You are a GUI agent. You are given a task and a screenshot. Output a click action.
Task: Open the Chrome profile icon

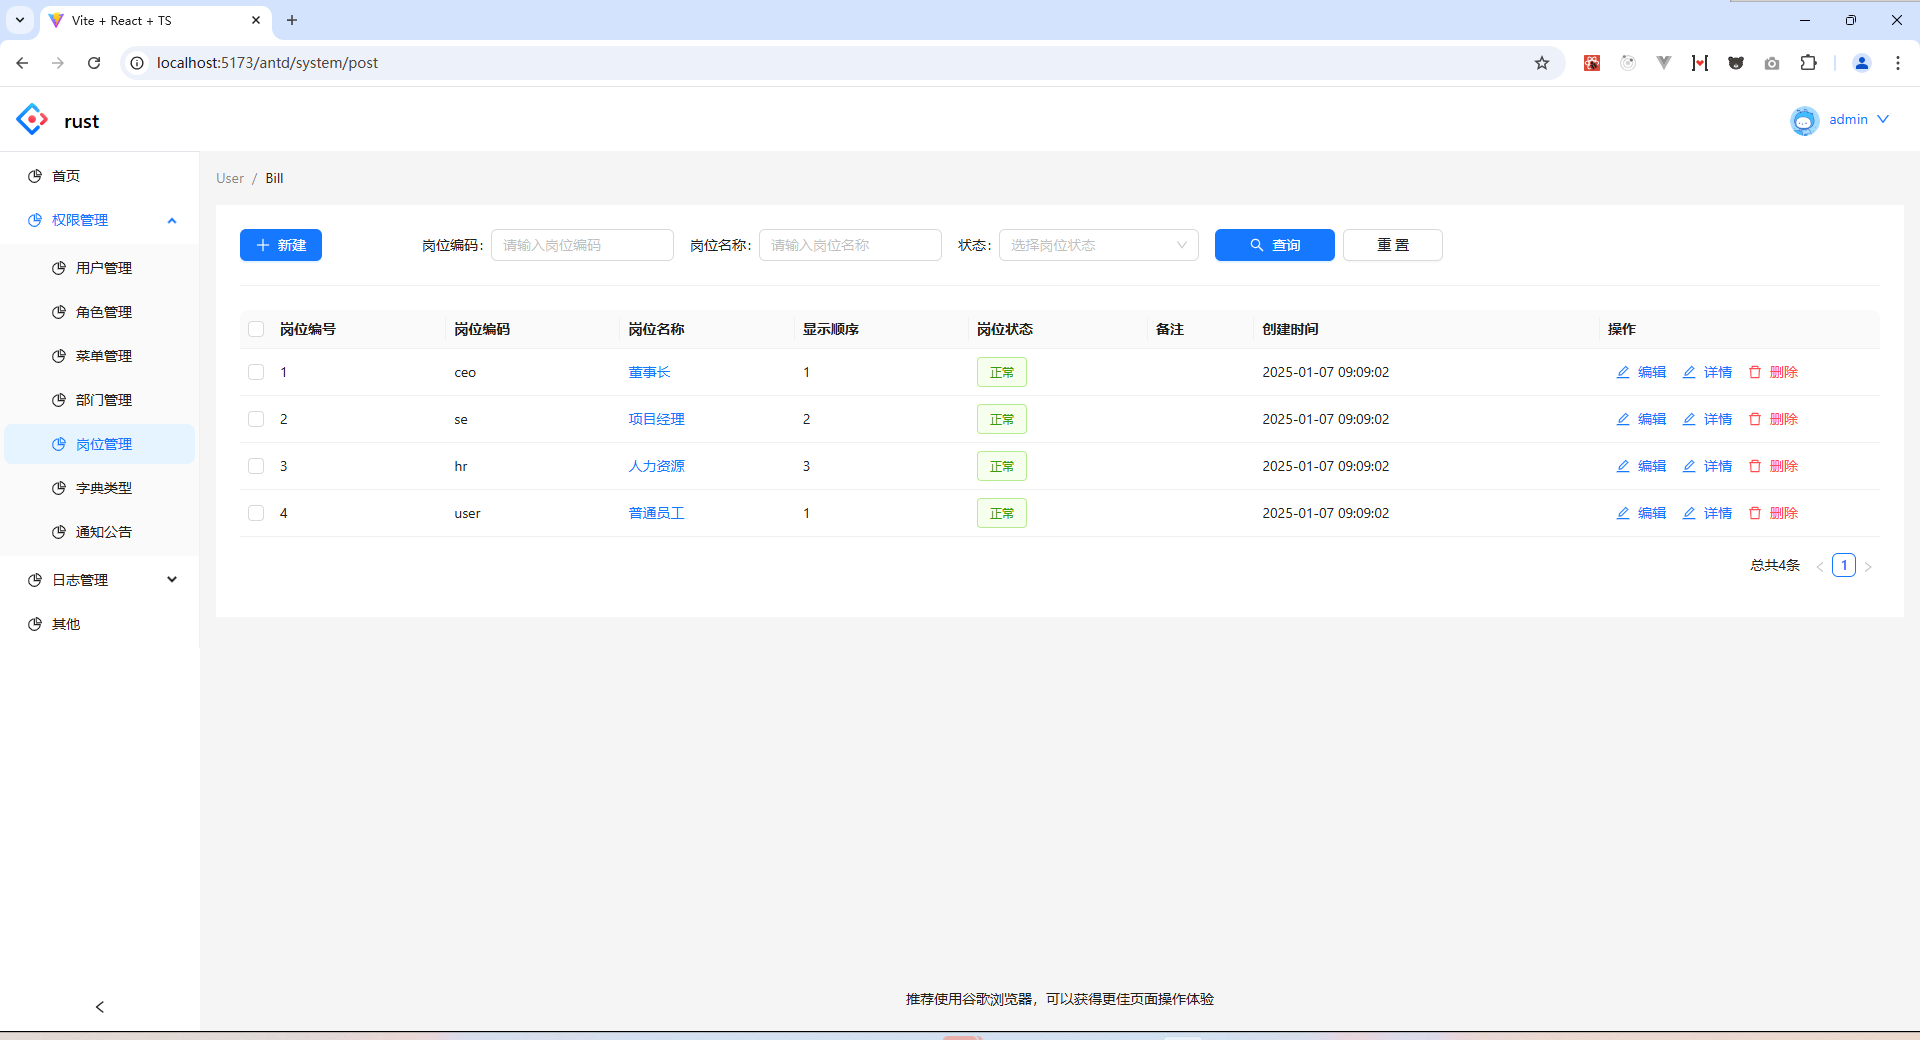coord(1862,63)
